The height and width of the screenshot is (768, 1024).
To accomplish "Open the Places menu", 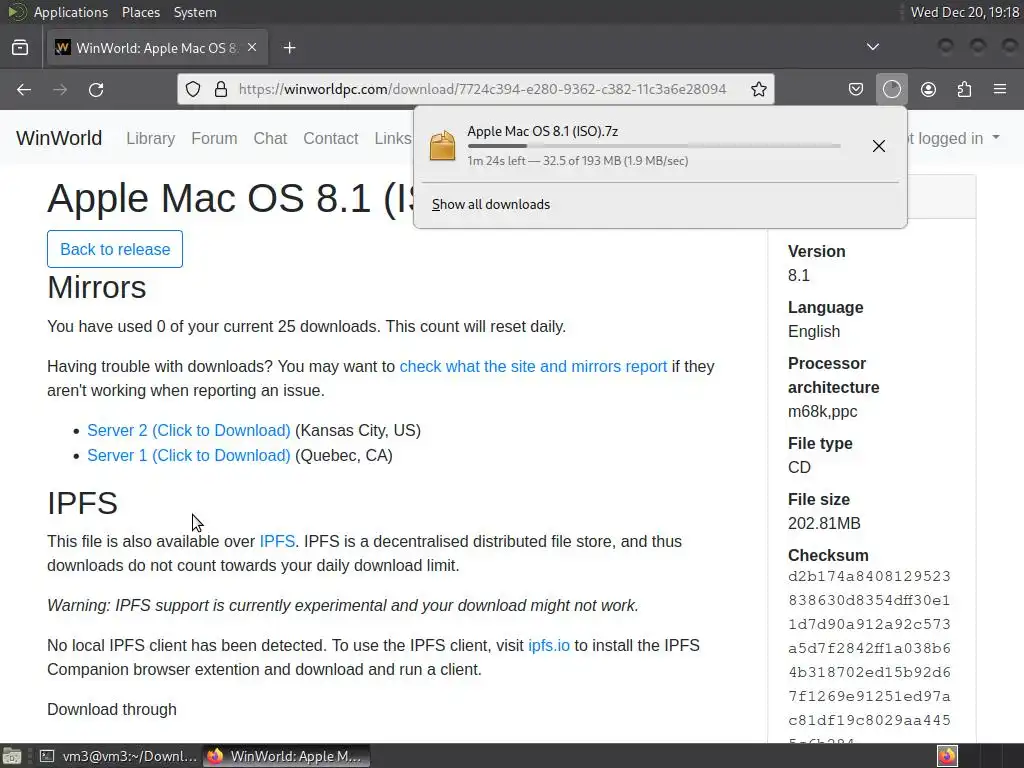I will click(x=140, y=12).
